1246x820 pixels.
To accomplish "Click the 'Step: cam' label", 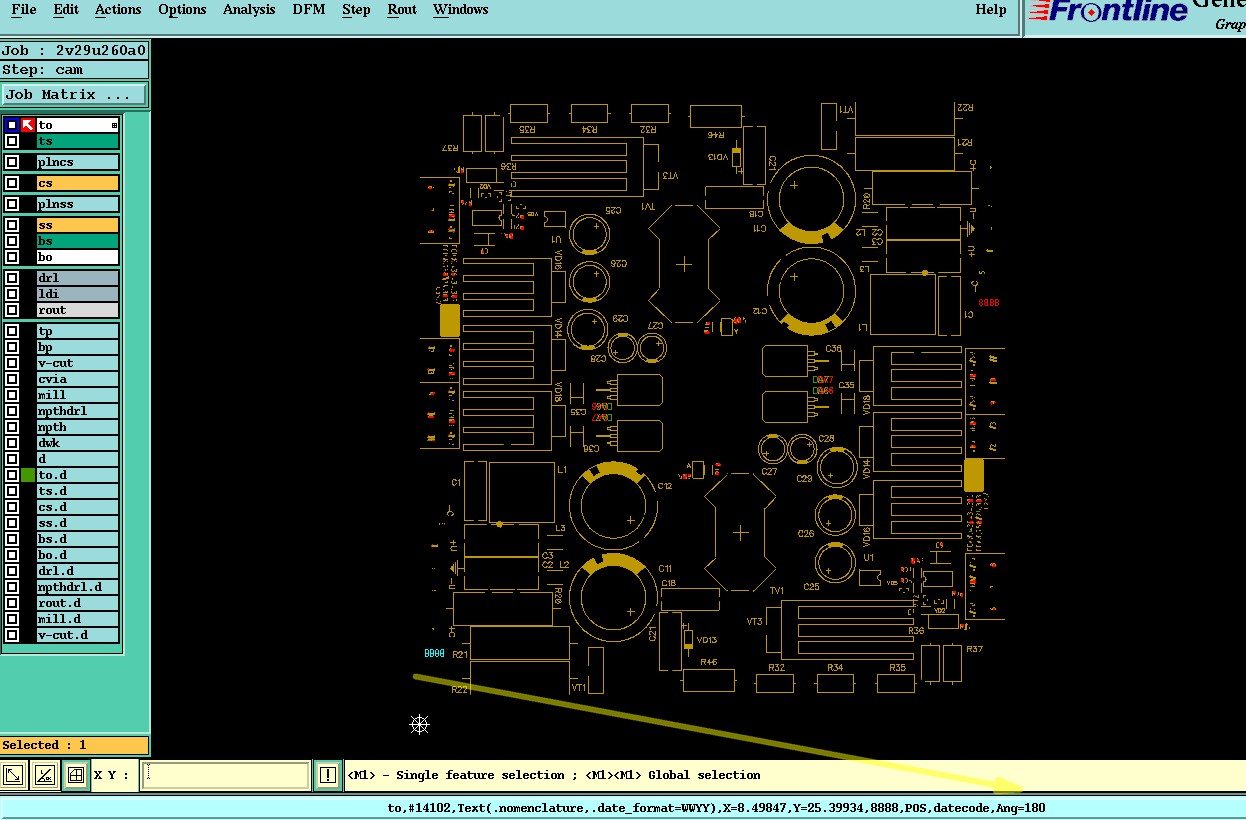I will tap(75, 70).
